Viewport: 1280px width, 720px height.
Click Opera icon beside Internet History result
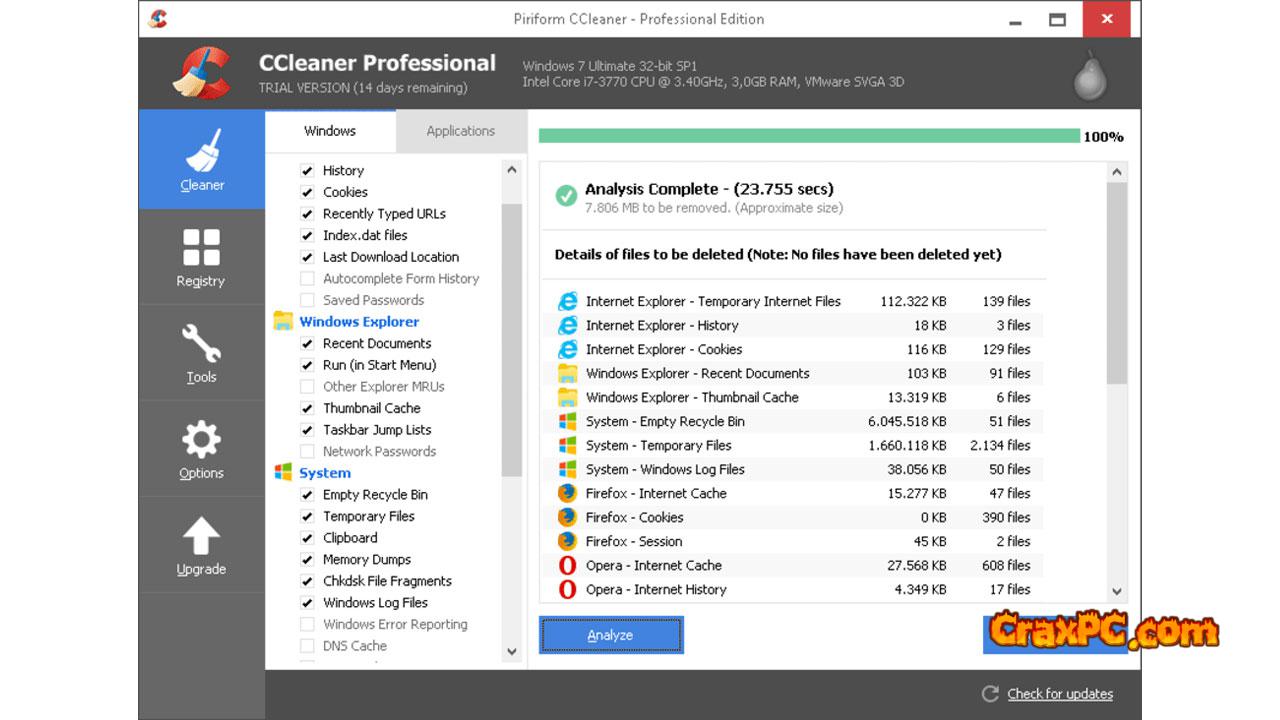567,589
